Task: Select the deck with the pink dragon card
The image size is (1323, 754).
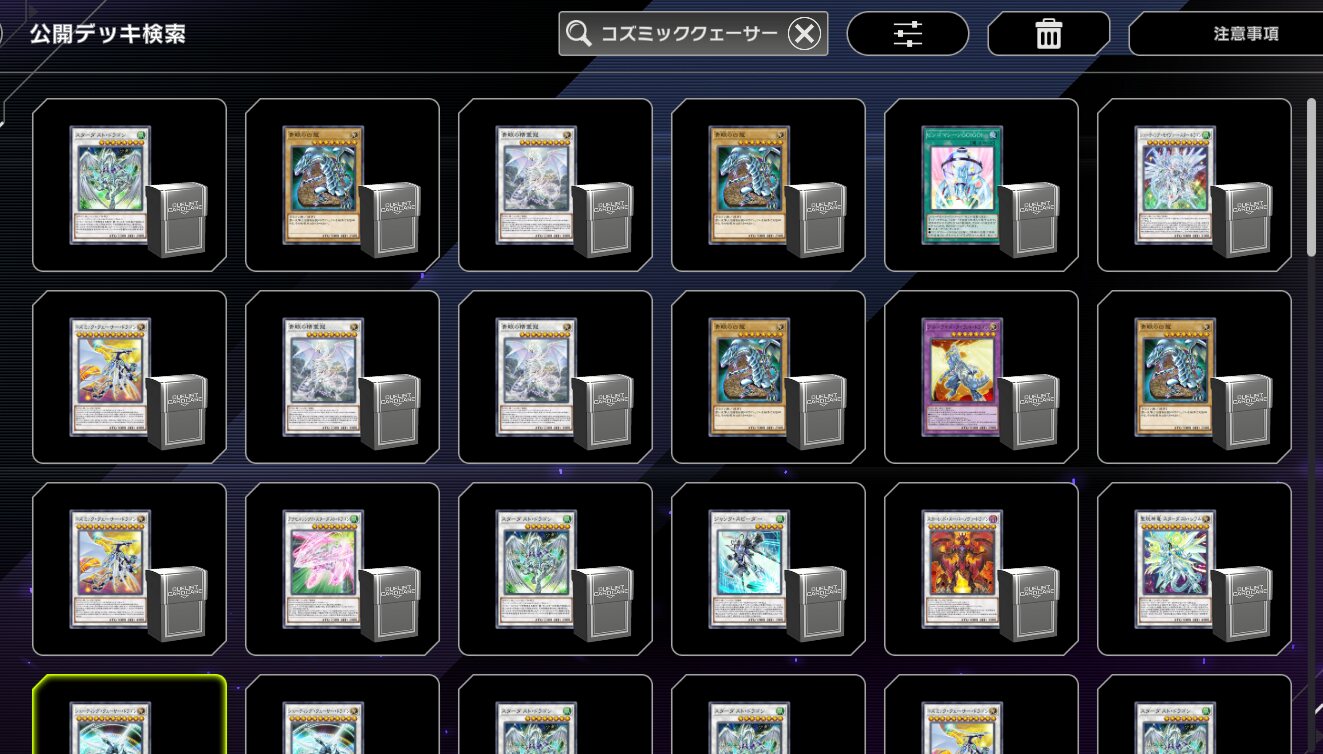Action: point(342,569)
